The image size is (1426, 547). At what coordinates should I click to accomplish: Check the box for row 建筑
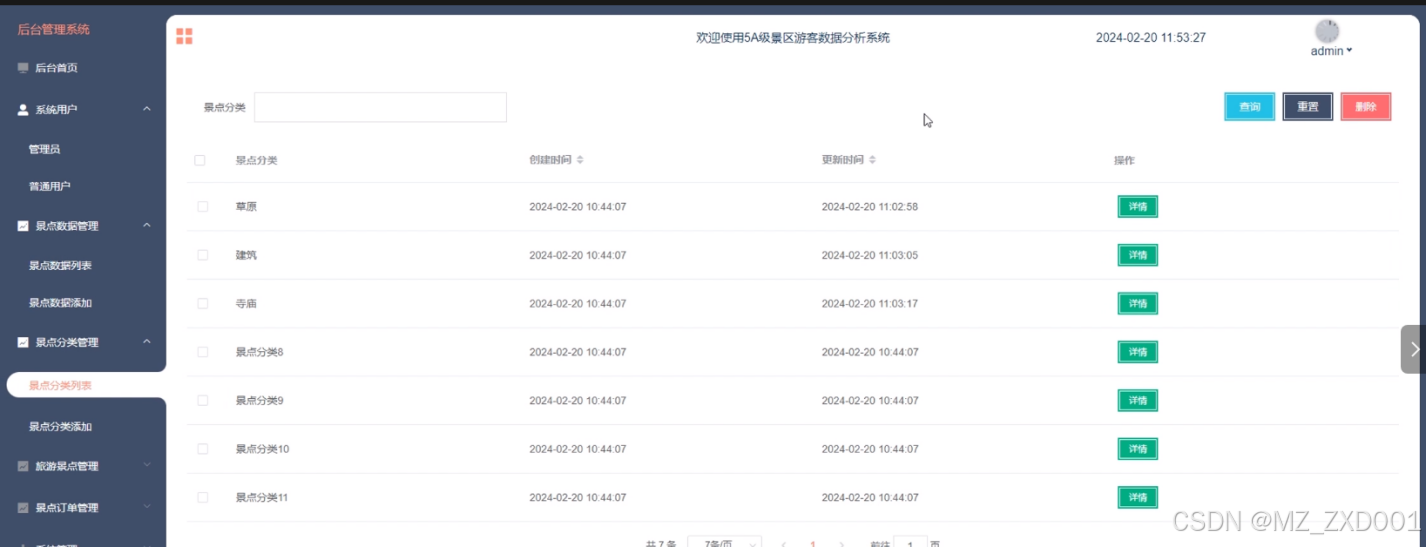(203, 255)
